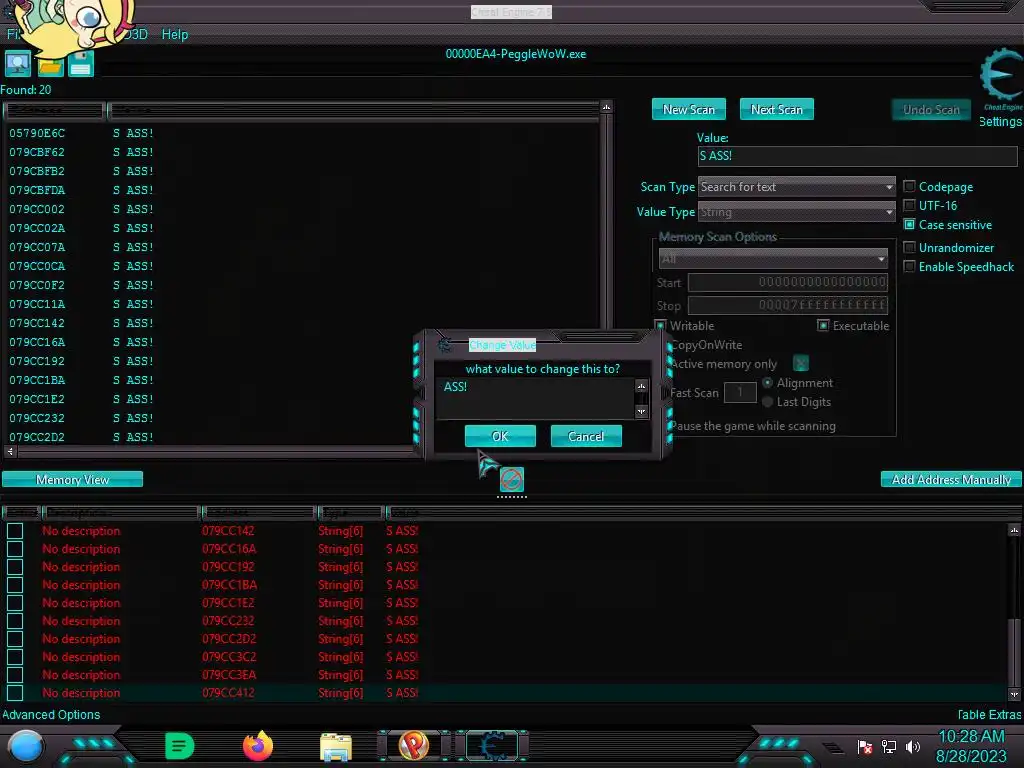This screenshot has height=768, width=1024.
Task: Open Advanced Options at bottom left
Action: (51, 714)
